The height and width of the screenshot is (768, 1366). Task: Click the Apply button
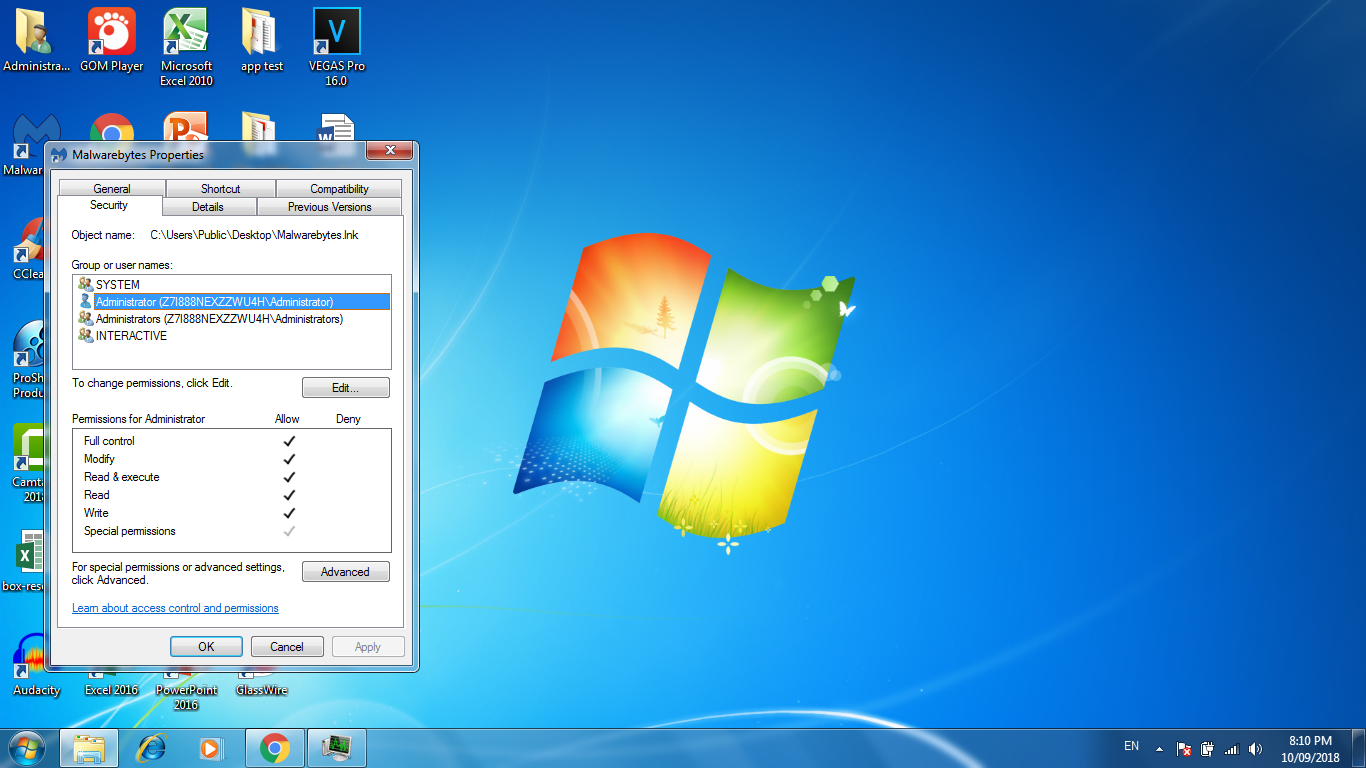click(x=368, y=647)
